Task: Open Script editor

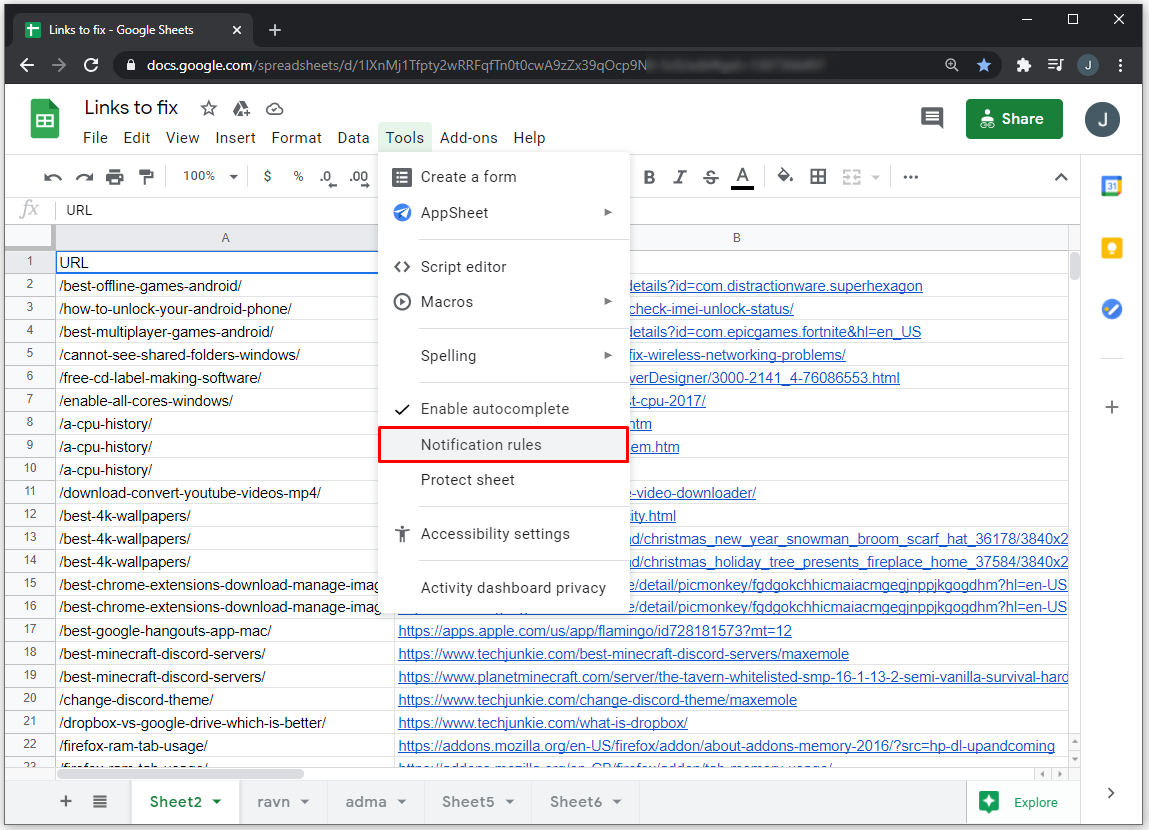Action: click(x=504, y=267)
